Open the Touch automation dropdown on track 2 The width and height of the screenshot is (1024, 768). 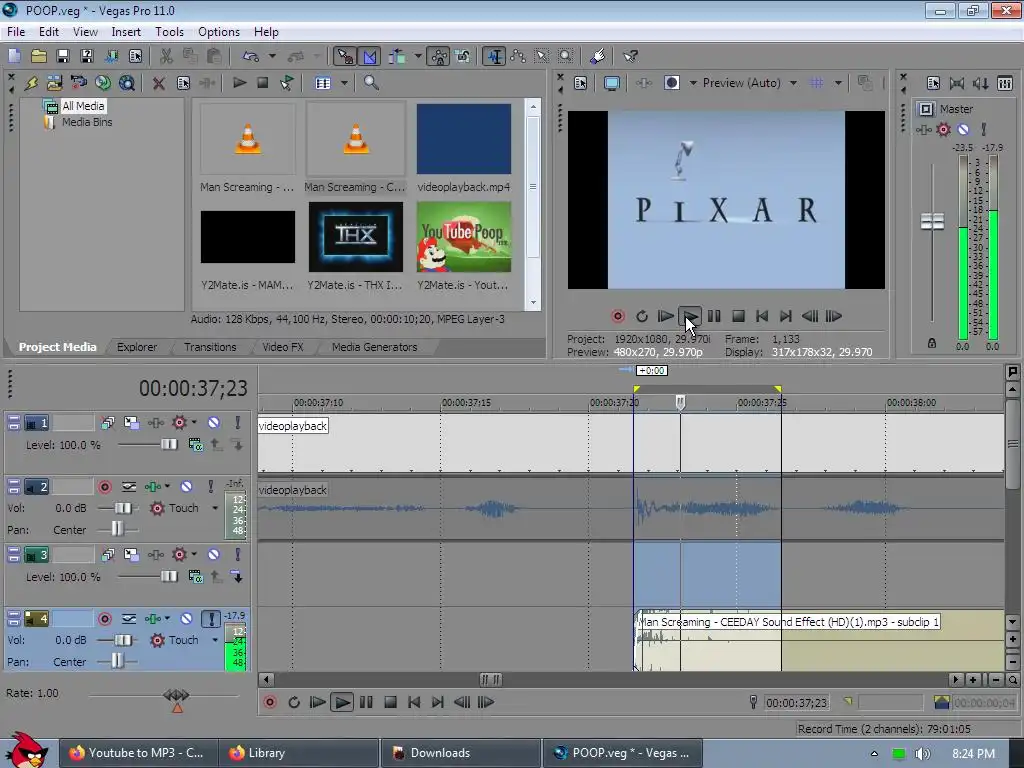coord(215,508)
